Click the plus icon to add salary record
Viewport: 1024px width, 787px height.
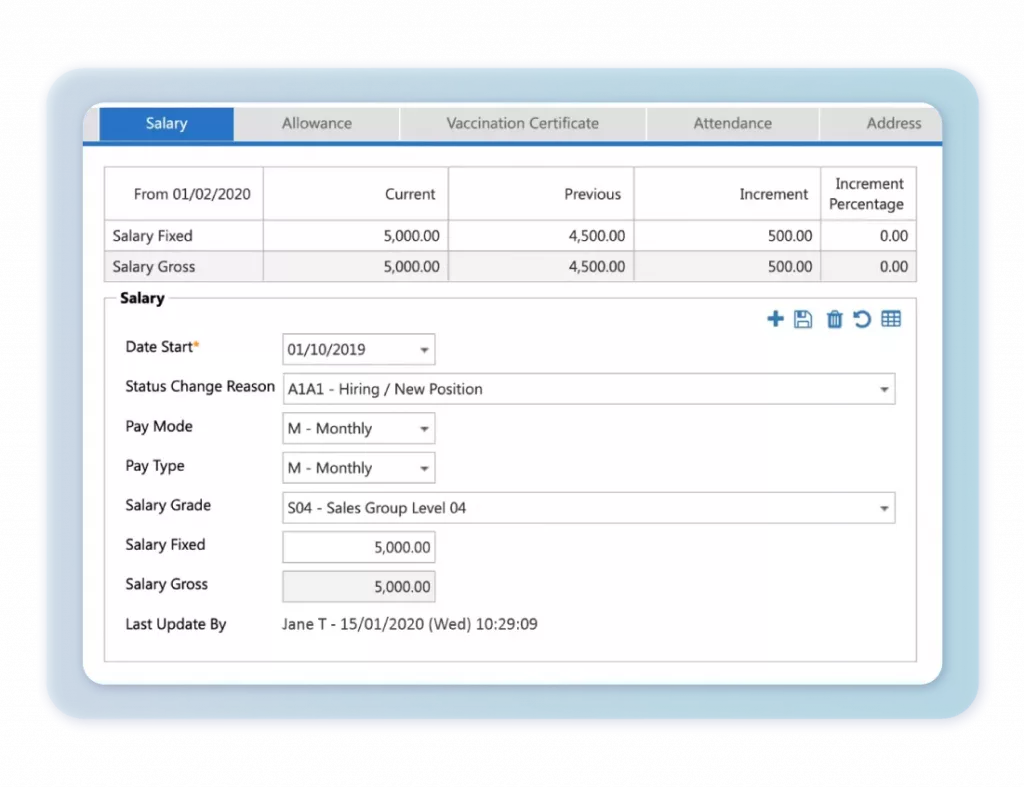pyautogui.click(x=775, y=319)
